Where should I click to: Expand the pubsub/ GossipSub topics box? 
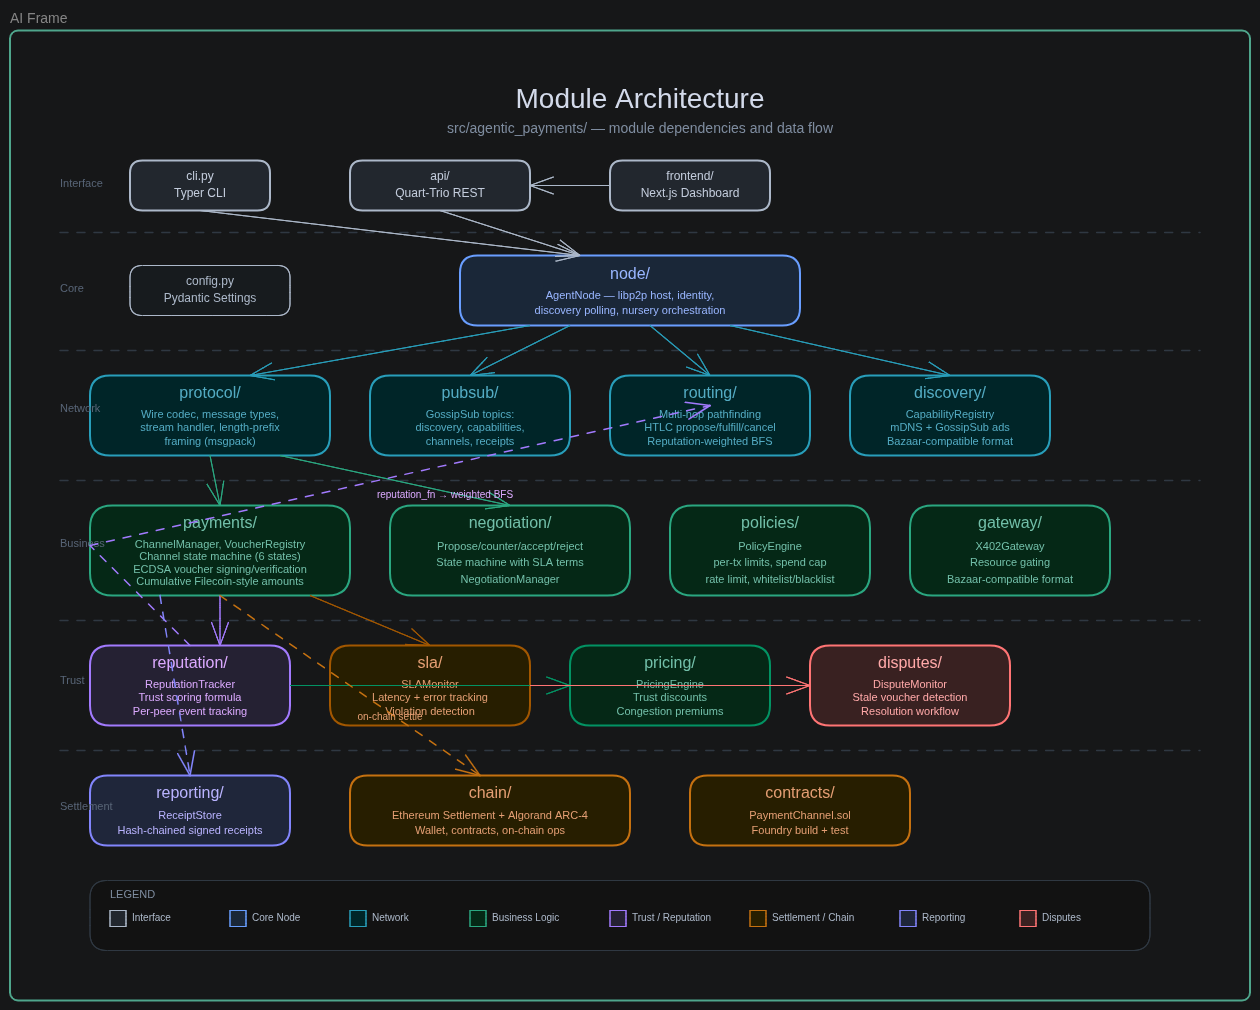tap(469, 415)
